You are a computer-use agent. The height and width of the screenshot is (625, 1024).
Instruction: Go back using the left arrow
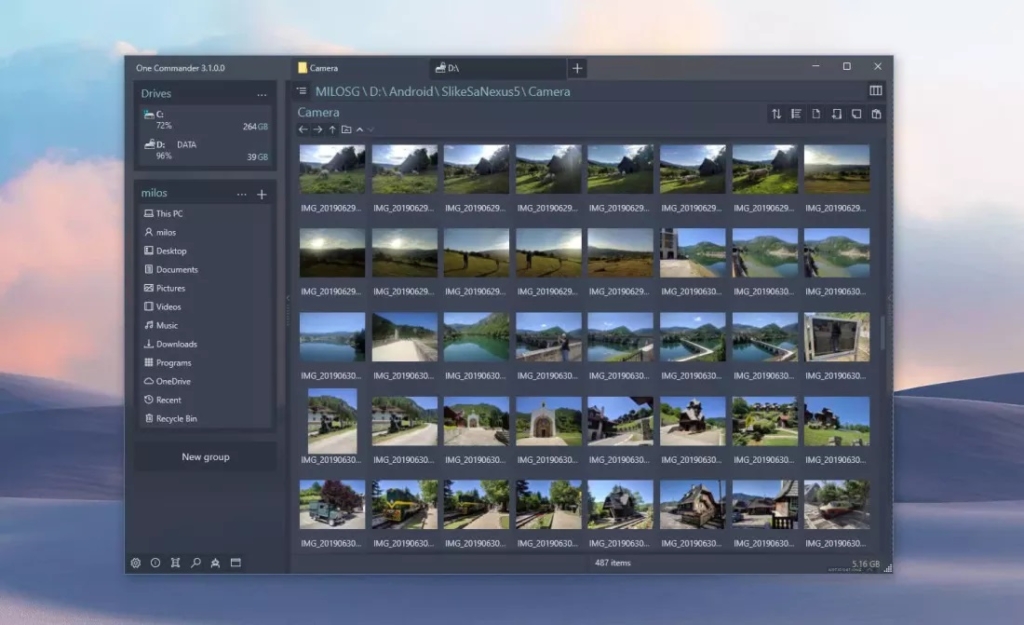tap(303, 130)
